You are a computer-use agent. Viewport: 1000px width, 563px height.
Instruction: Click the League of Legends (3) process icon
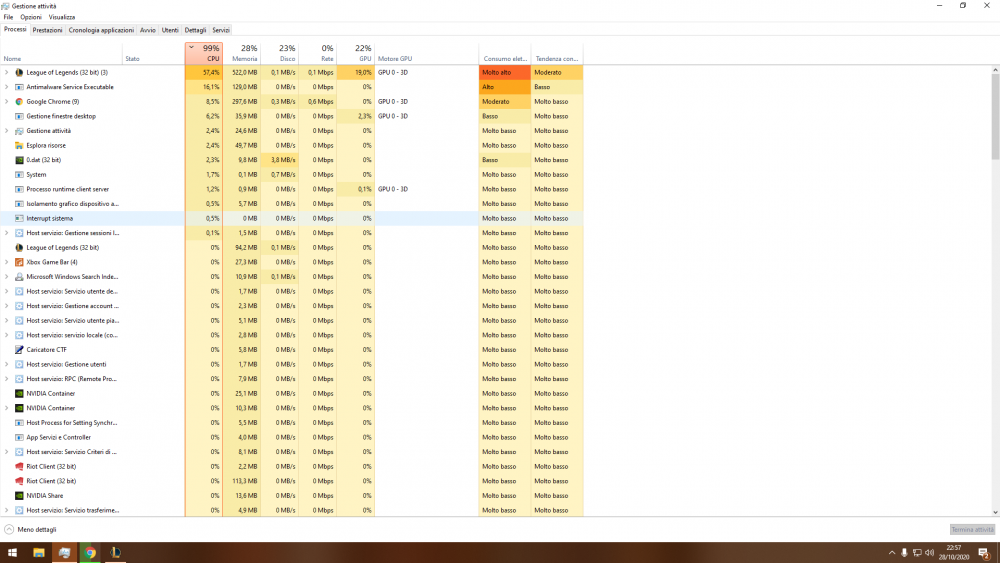click(19, 73)
